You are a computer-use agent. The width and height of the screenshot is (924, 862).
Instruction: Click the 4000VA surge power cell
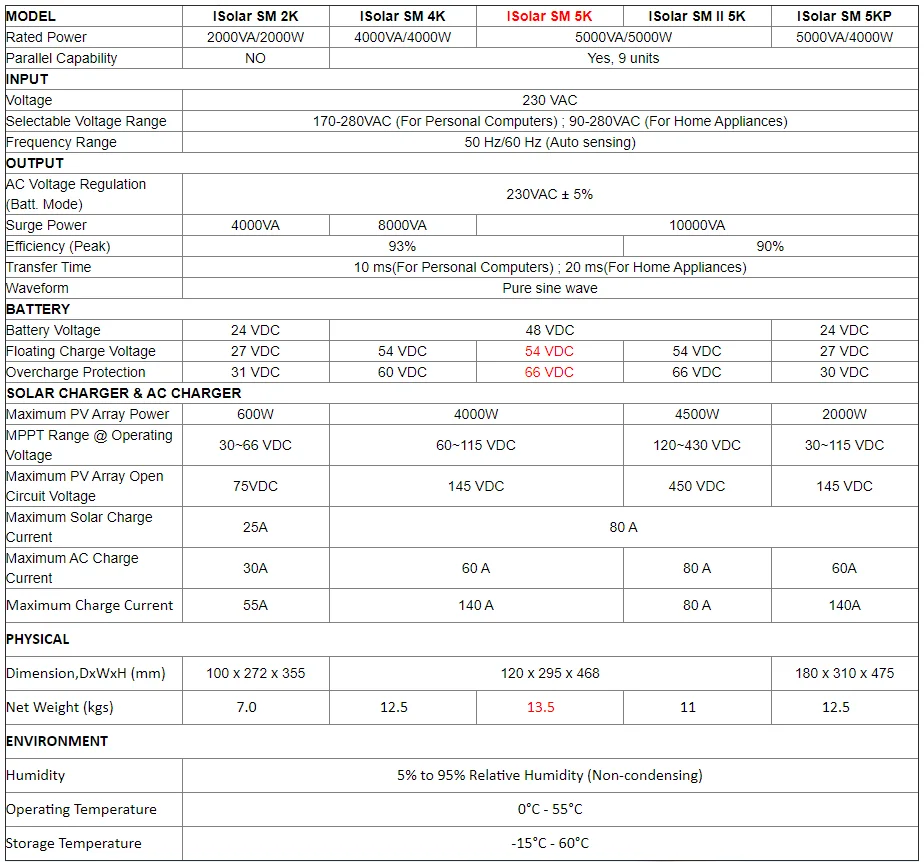click(x=255, y=226)
